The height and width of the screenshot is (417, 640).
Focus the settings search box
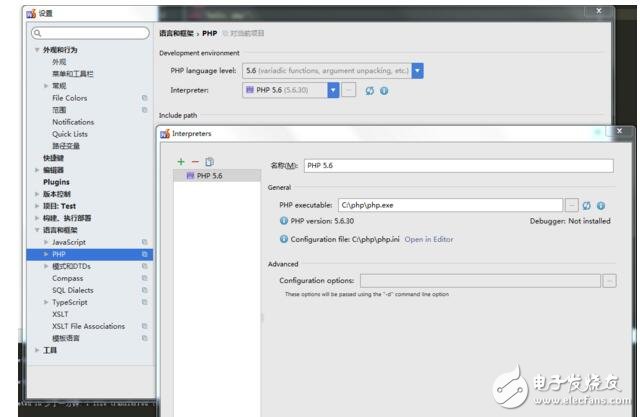click(x=90, y=33)
